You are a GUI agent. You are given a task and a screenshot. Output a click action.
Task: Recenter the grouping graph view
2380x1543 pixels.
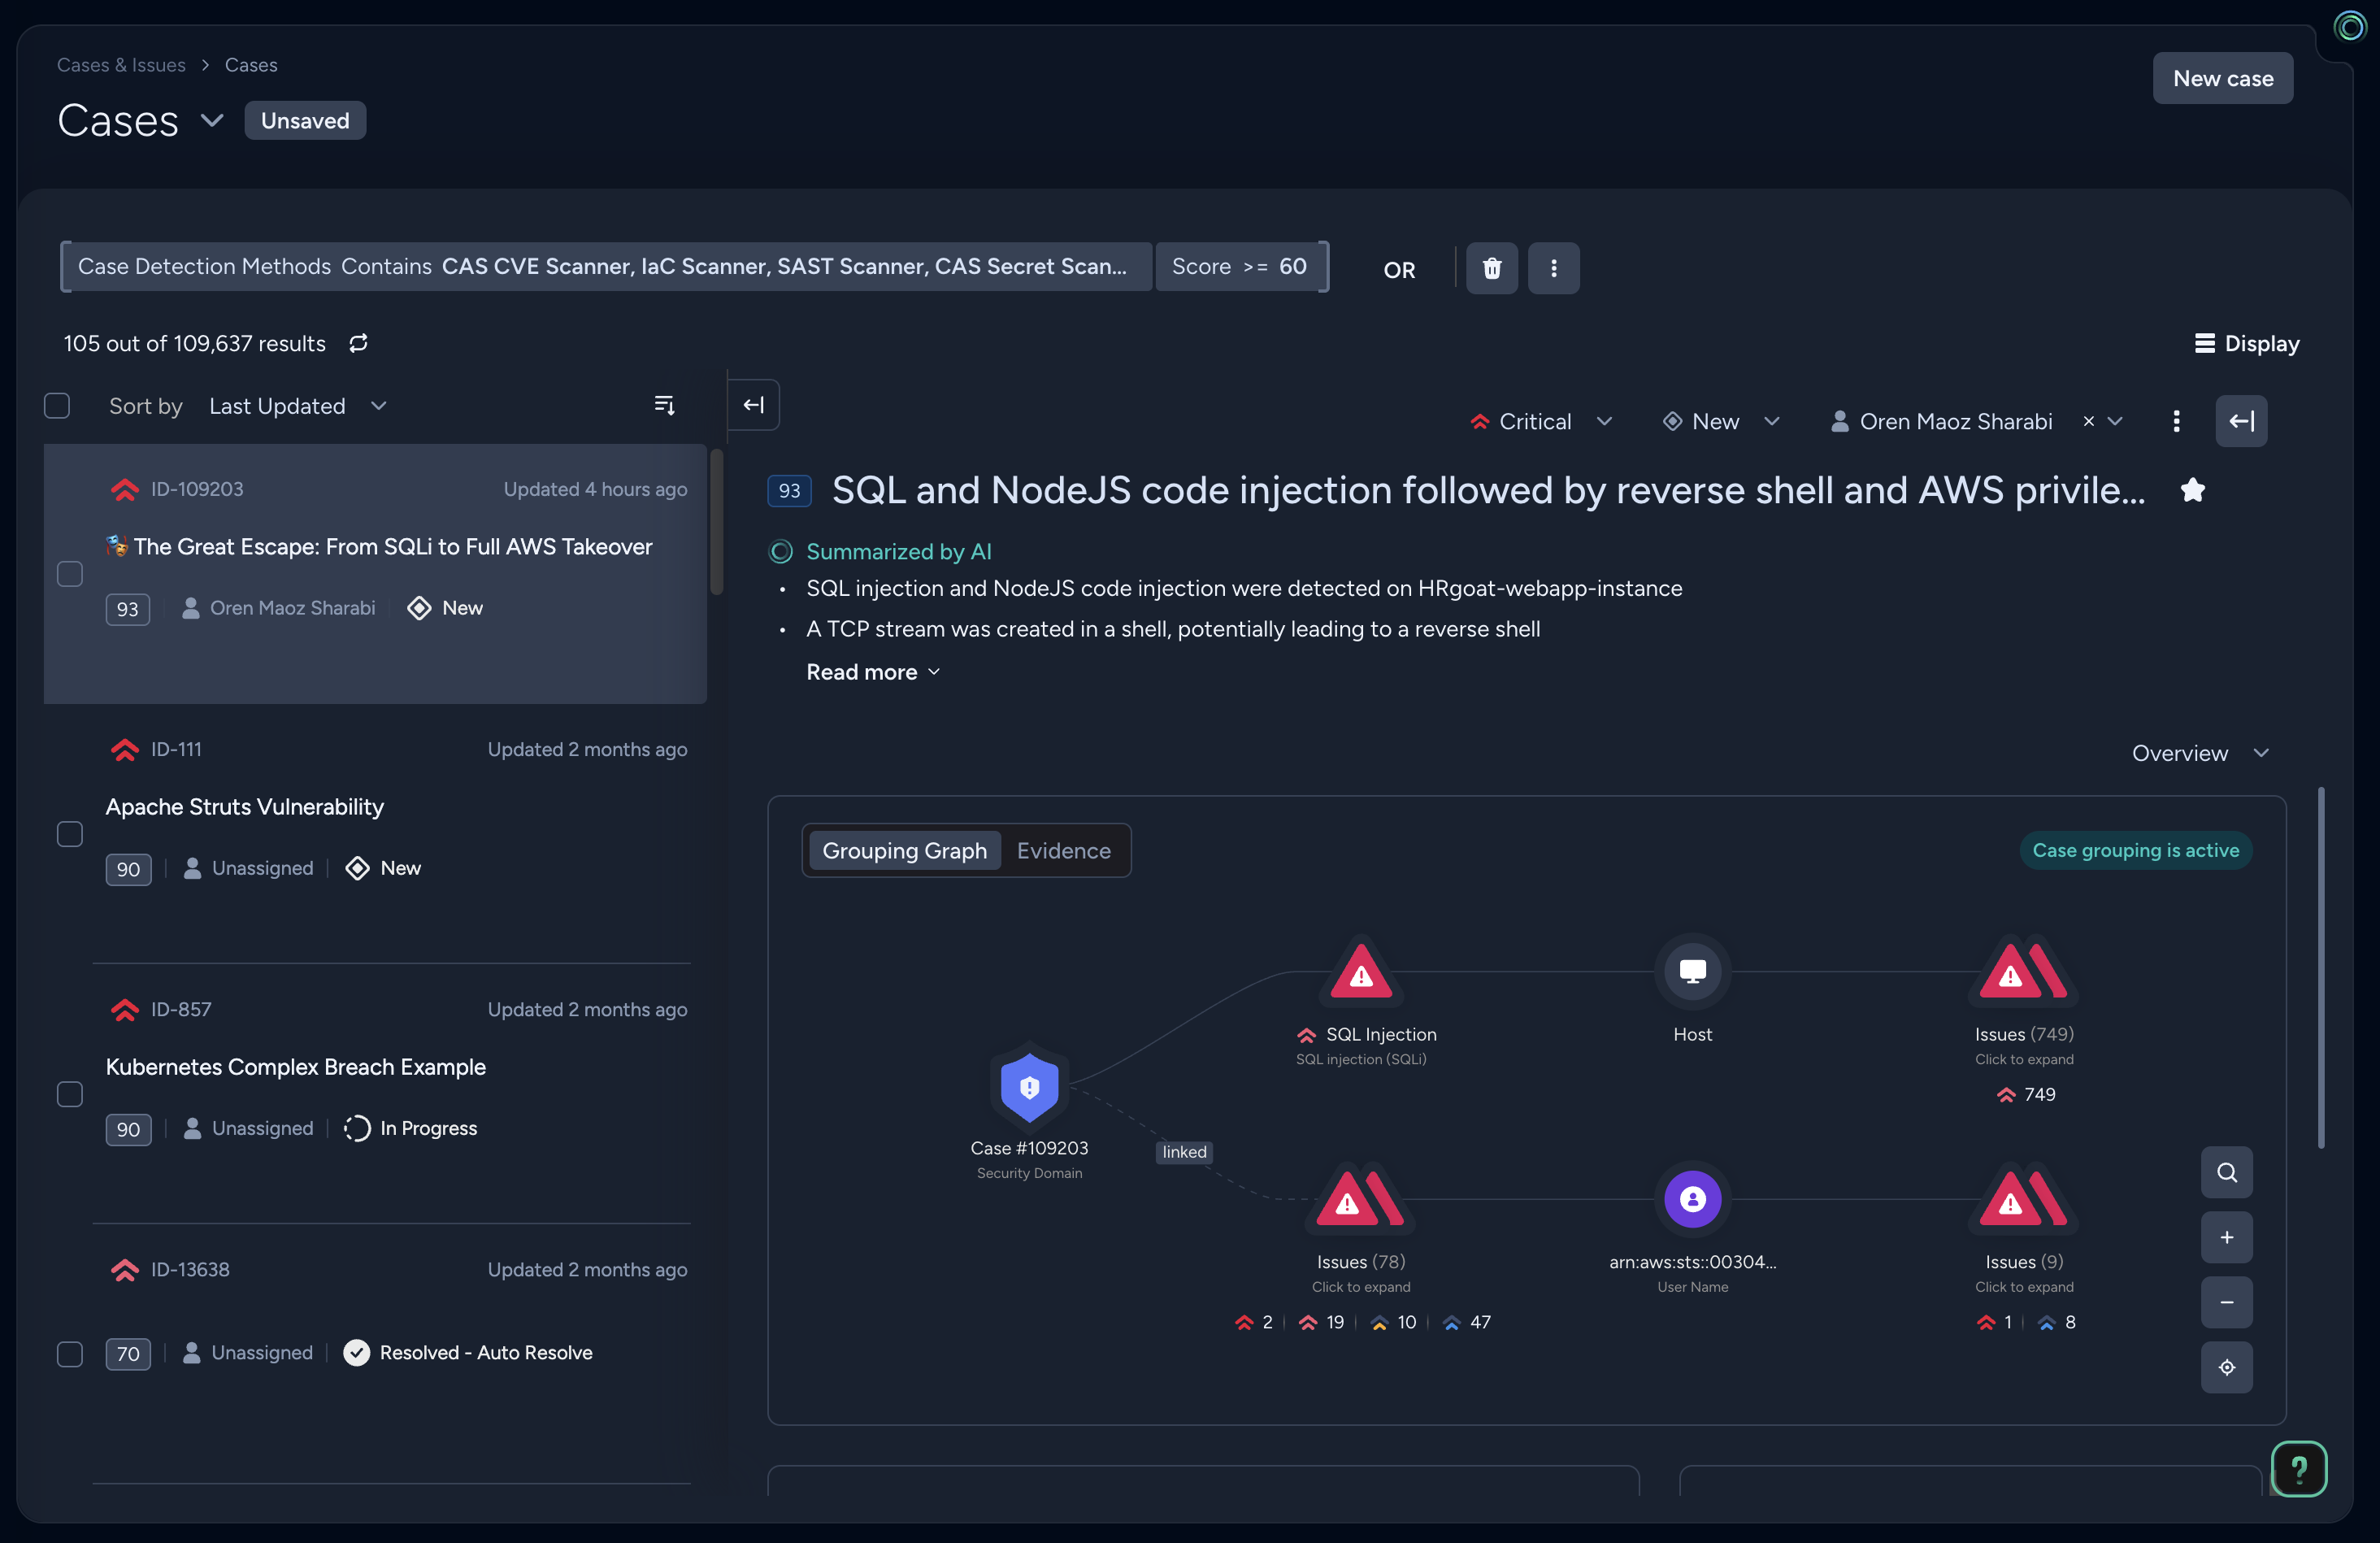tap(2226, 1367)
